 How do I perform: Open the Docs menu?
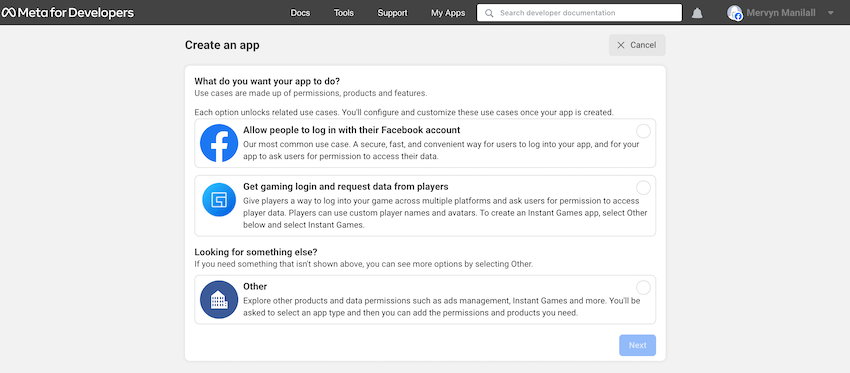(x=300, y=13)
